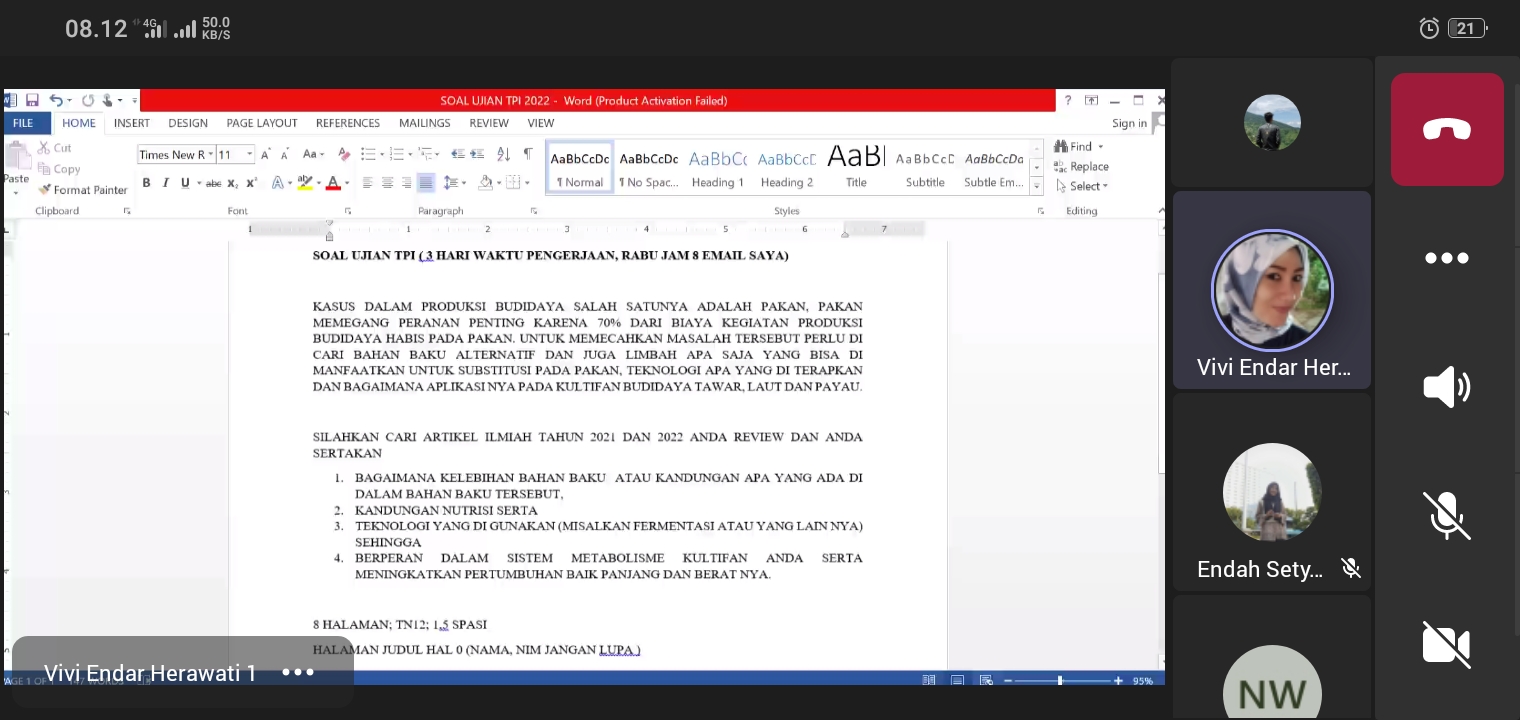This screenshot has height=720, width=1520.
Task: Open the Select dropdown in Editing group
Action: [x=1082, y=186]
